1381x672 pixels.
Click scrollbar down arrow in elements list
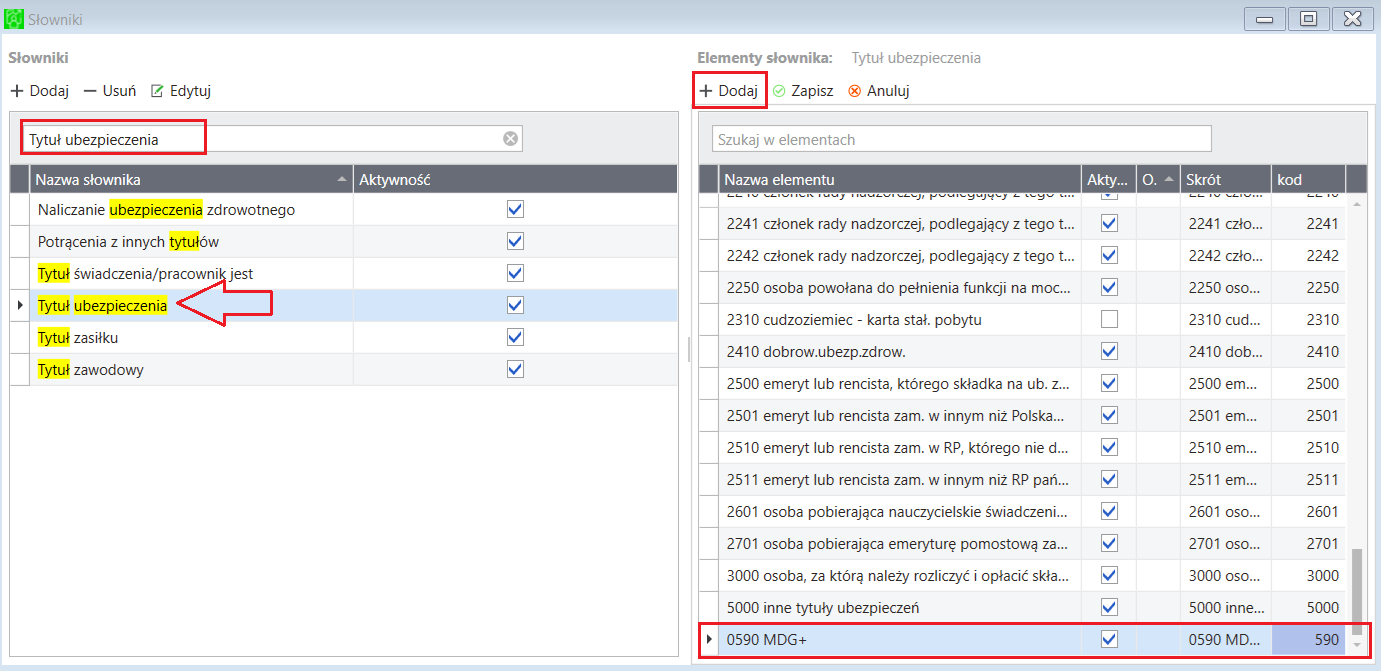click(x=1357, y=643)
